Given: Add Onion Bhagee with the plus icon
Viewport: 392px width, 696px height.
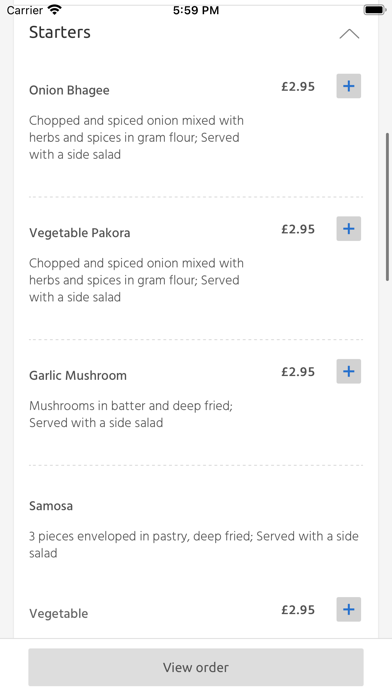Looking at the screenshot, I should coord(348,86).
